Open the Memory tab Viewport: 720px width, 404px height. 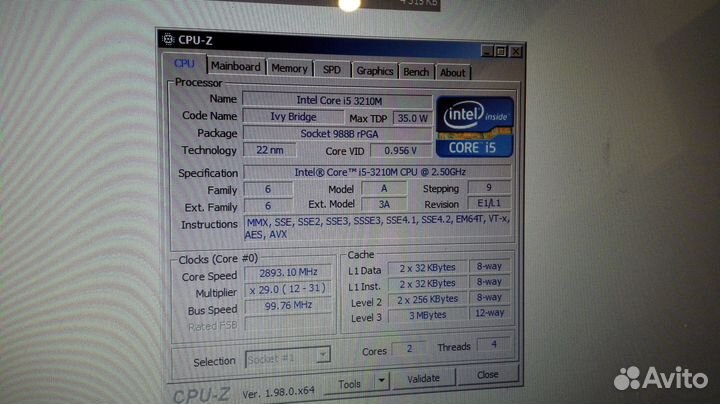point(289,68)
